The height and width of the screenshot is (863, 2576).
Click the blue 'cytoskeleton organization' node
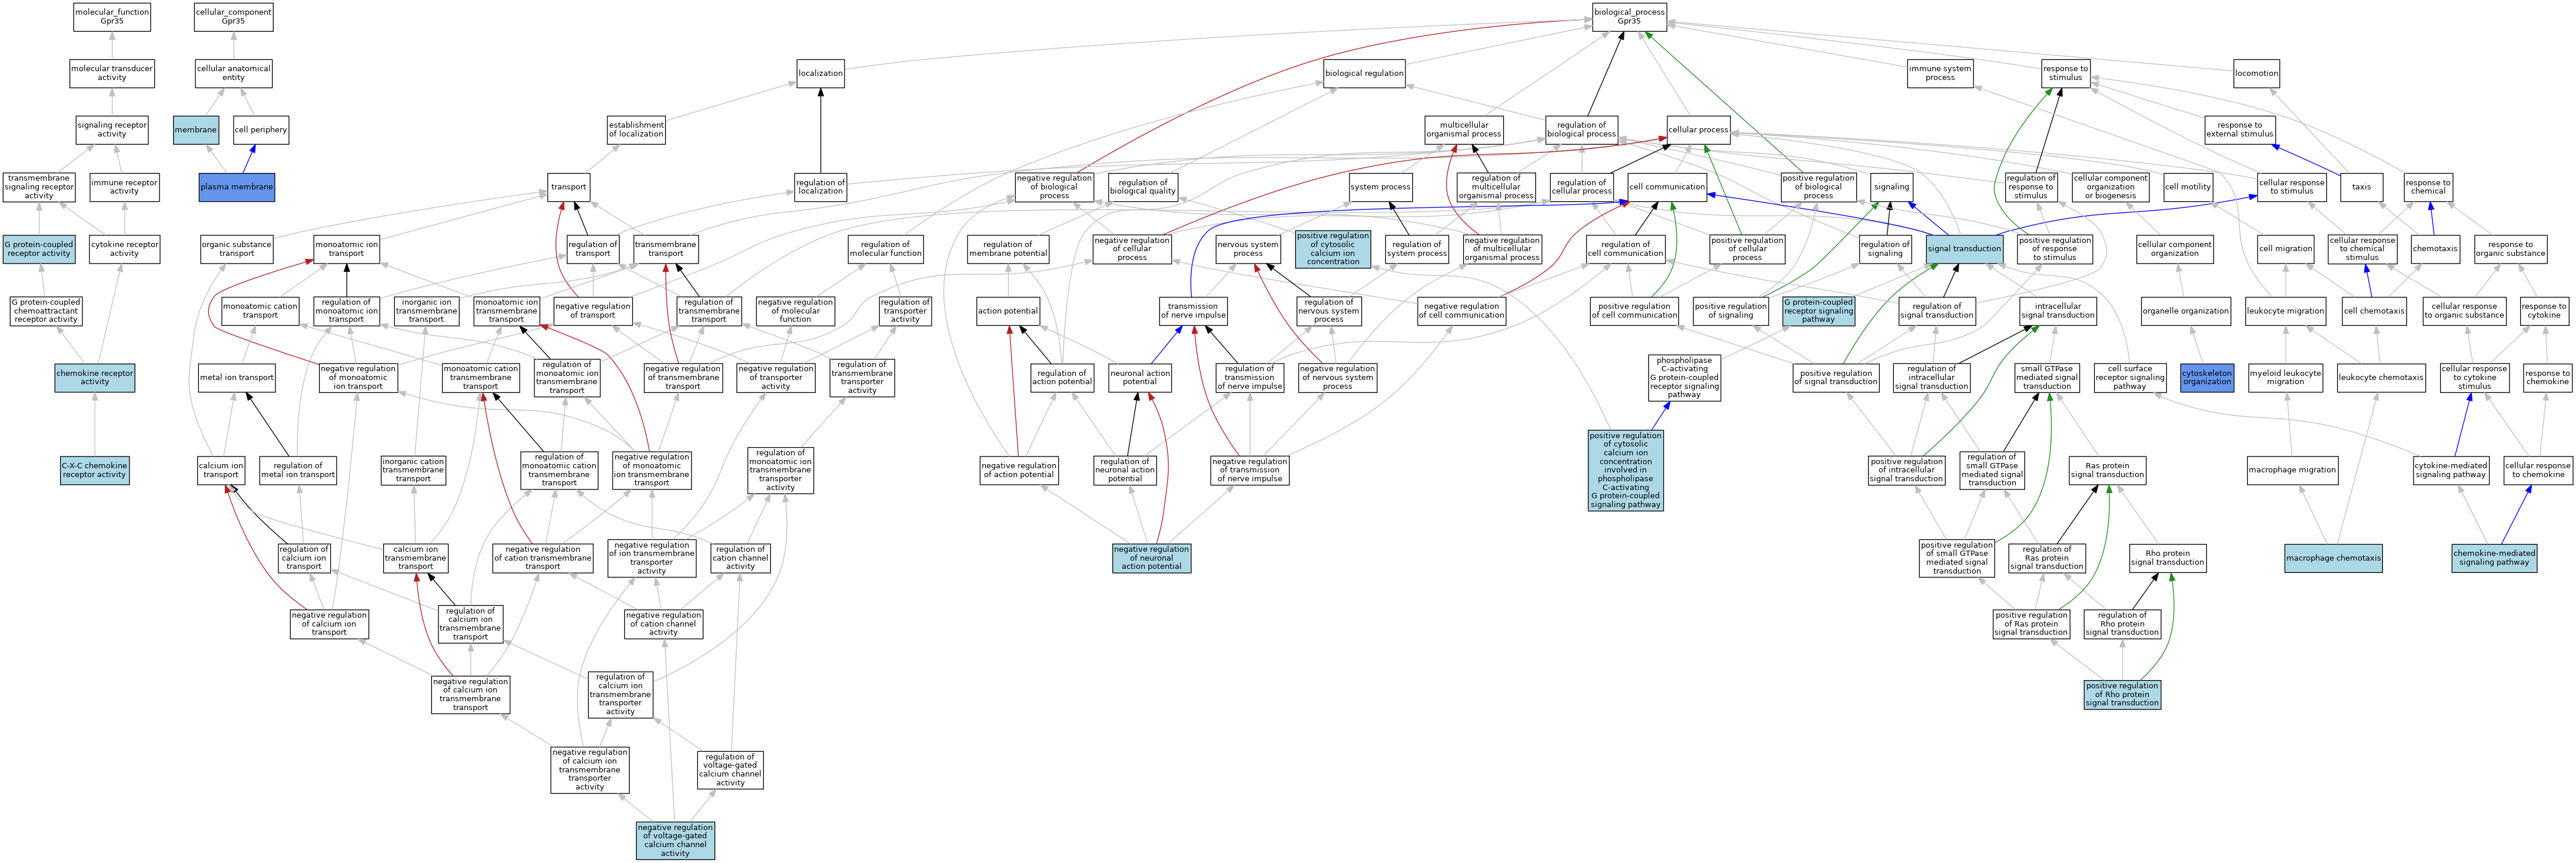2207,377
